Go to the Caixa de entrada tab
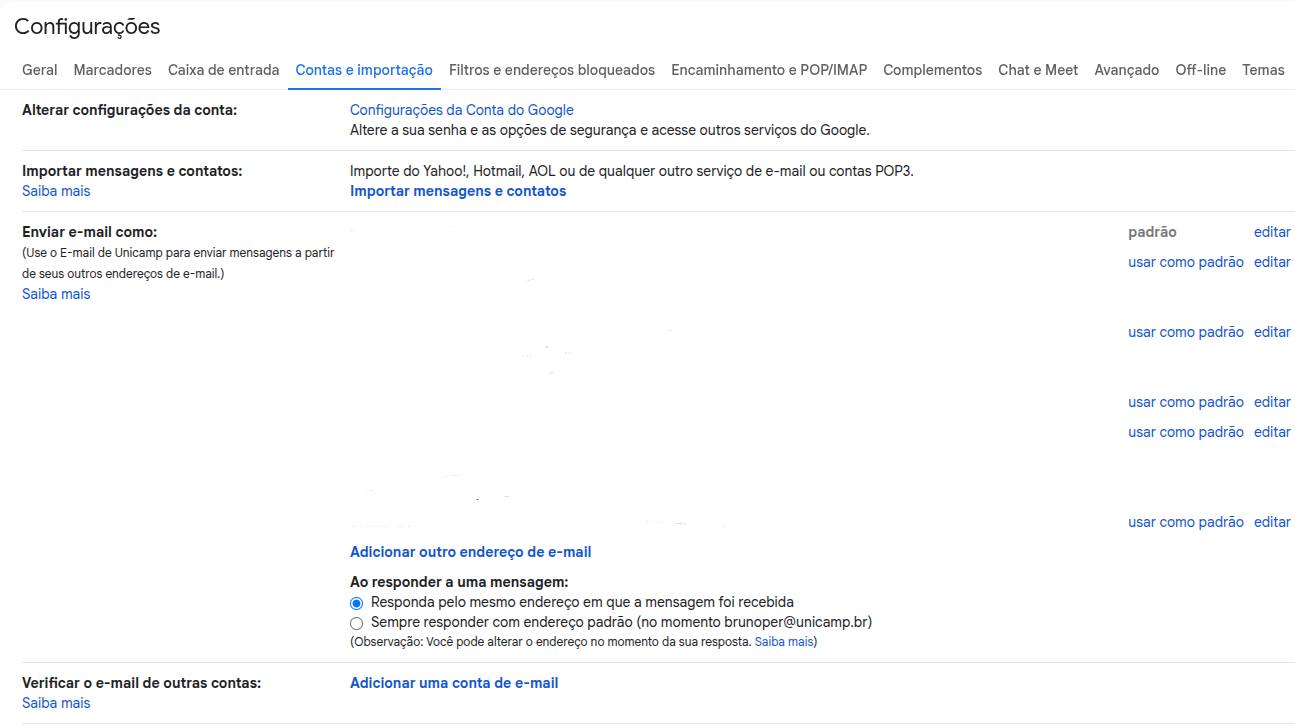The width and height of the screenshot is (1295, 726). (223, 70)
